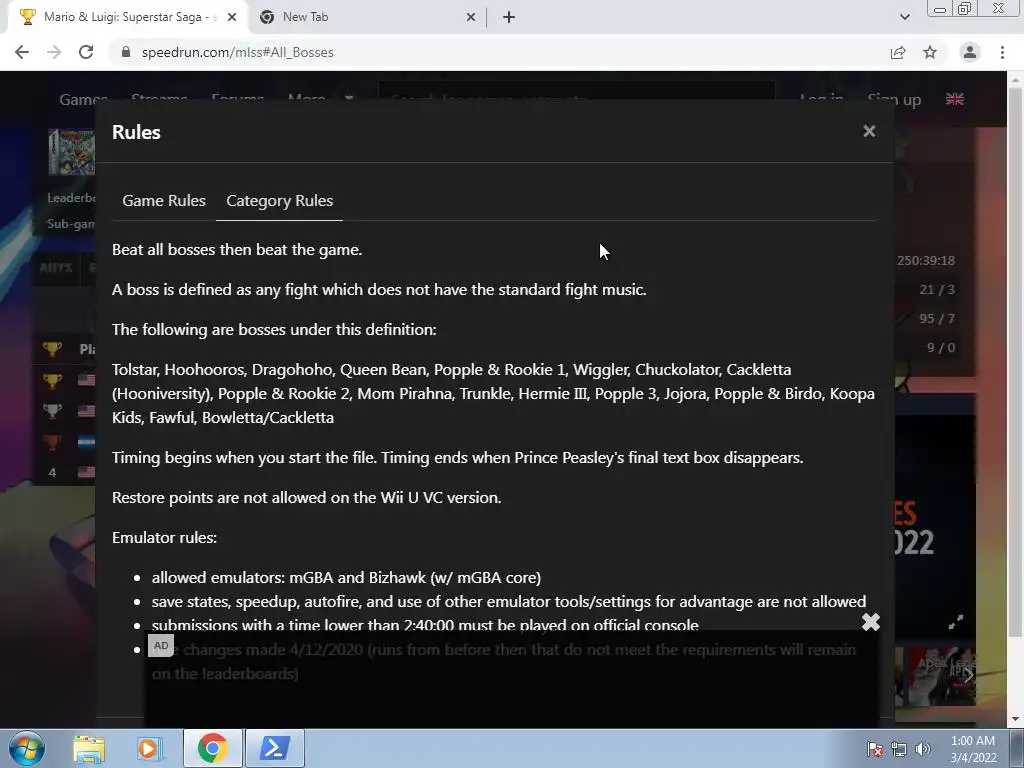The height and width of the screenshot is (768, 1024).
Task: Open the Windows Start menu
Action: (26, 748)
